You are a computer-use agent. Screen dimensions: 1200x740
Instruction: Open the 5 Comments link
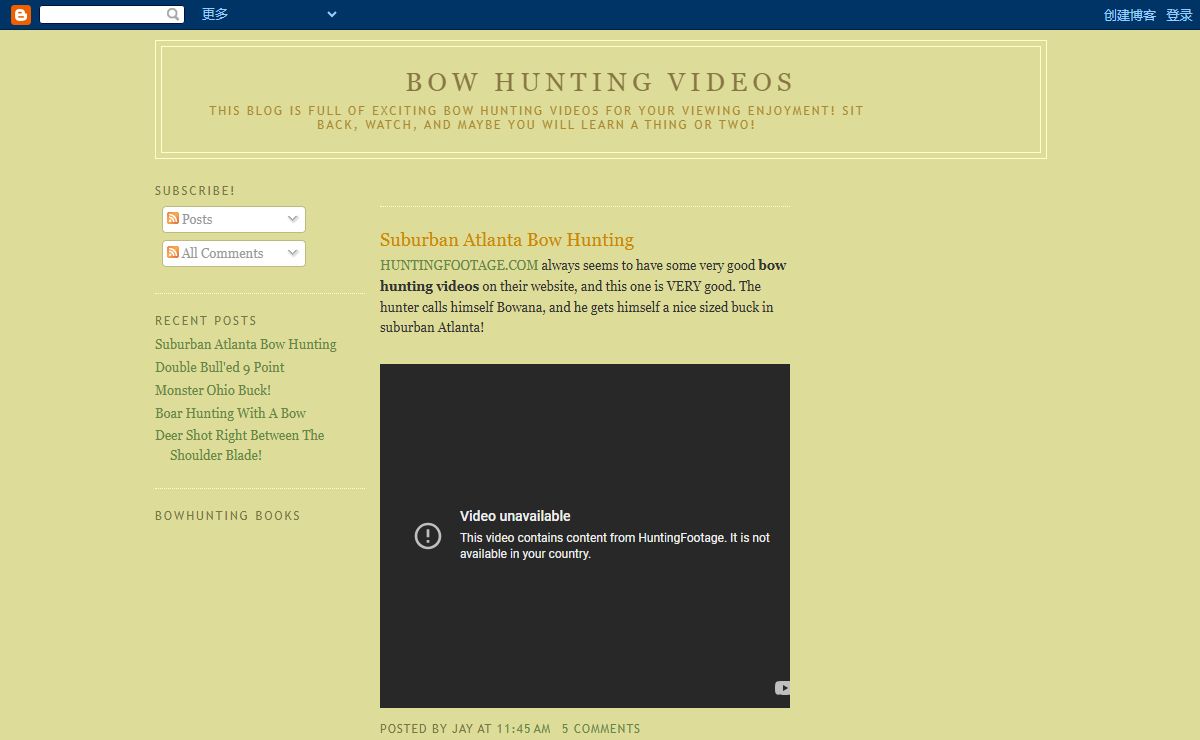601,729
